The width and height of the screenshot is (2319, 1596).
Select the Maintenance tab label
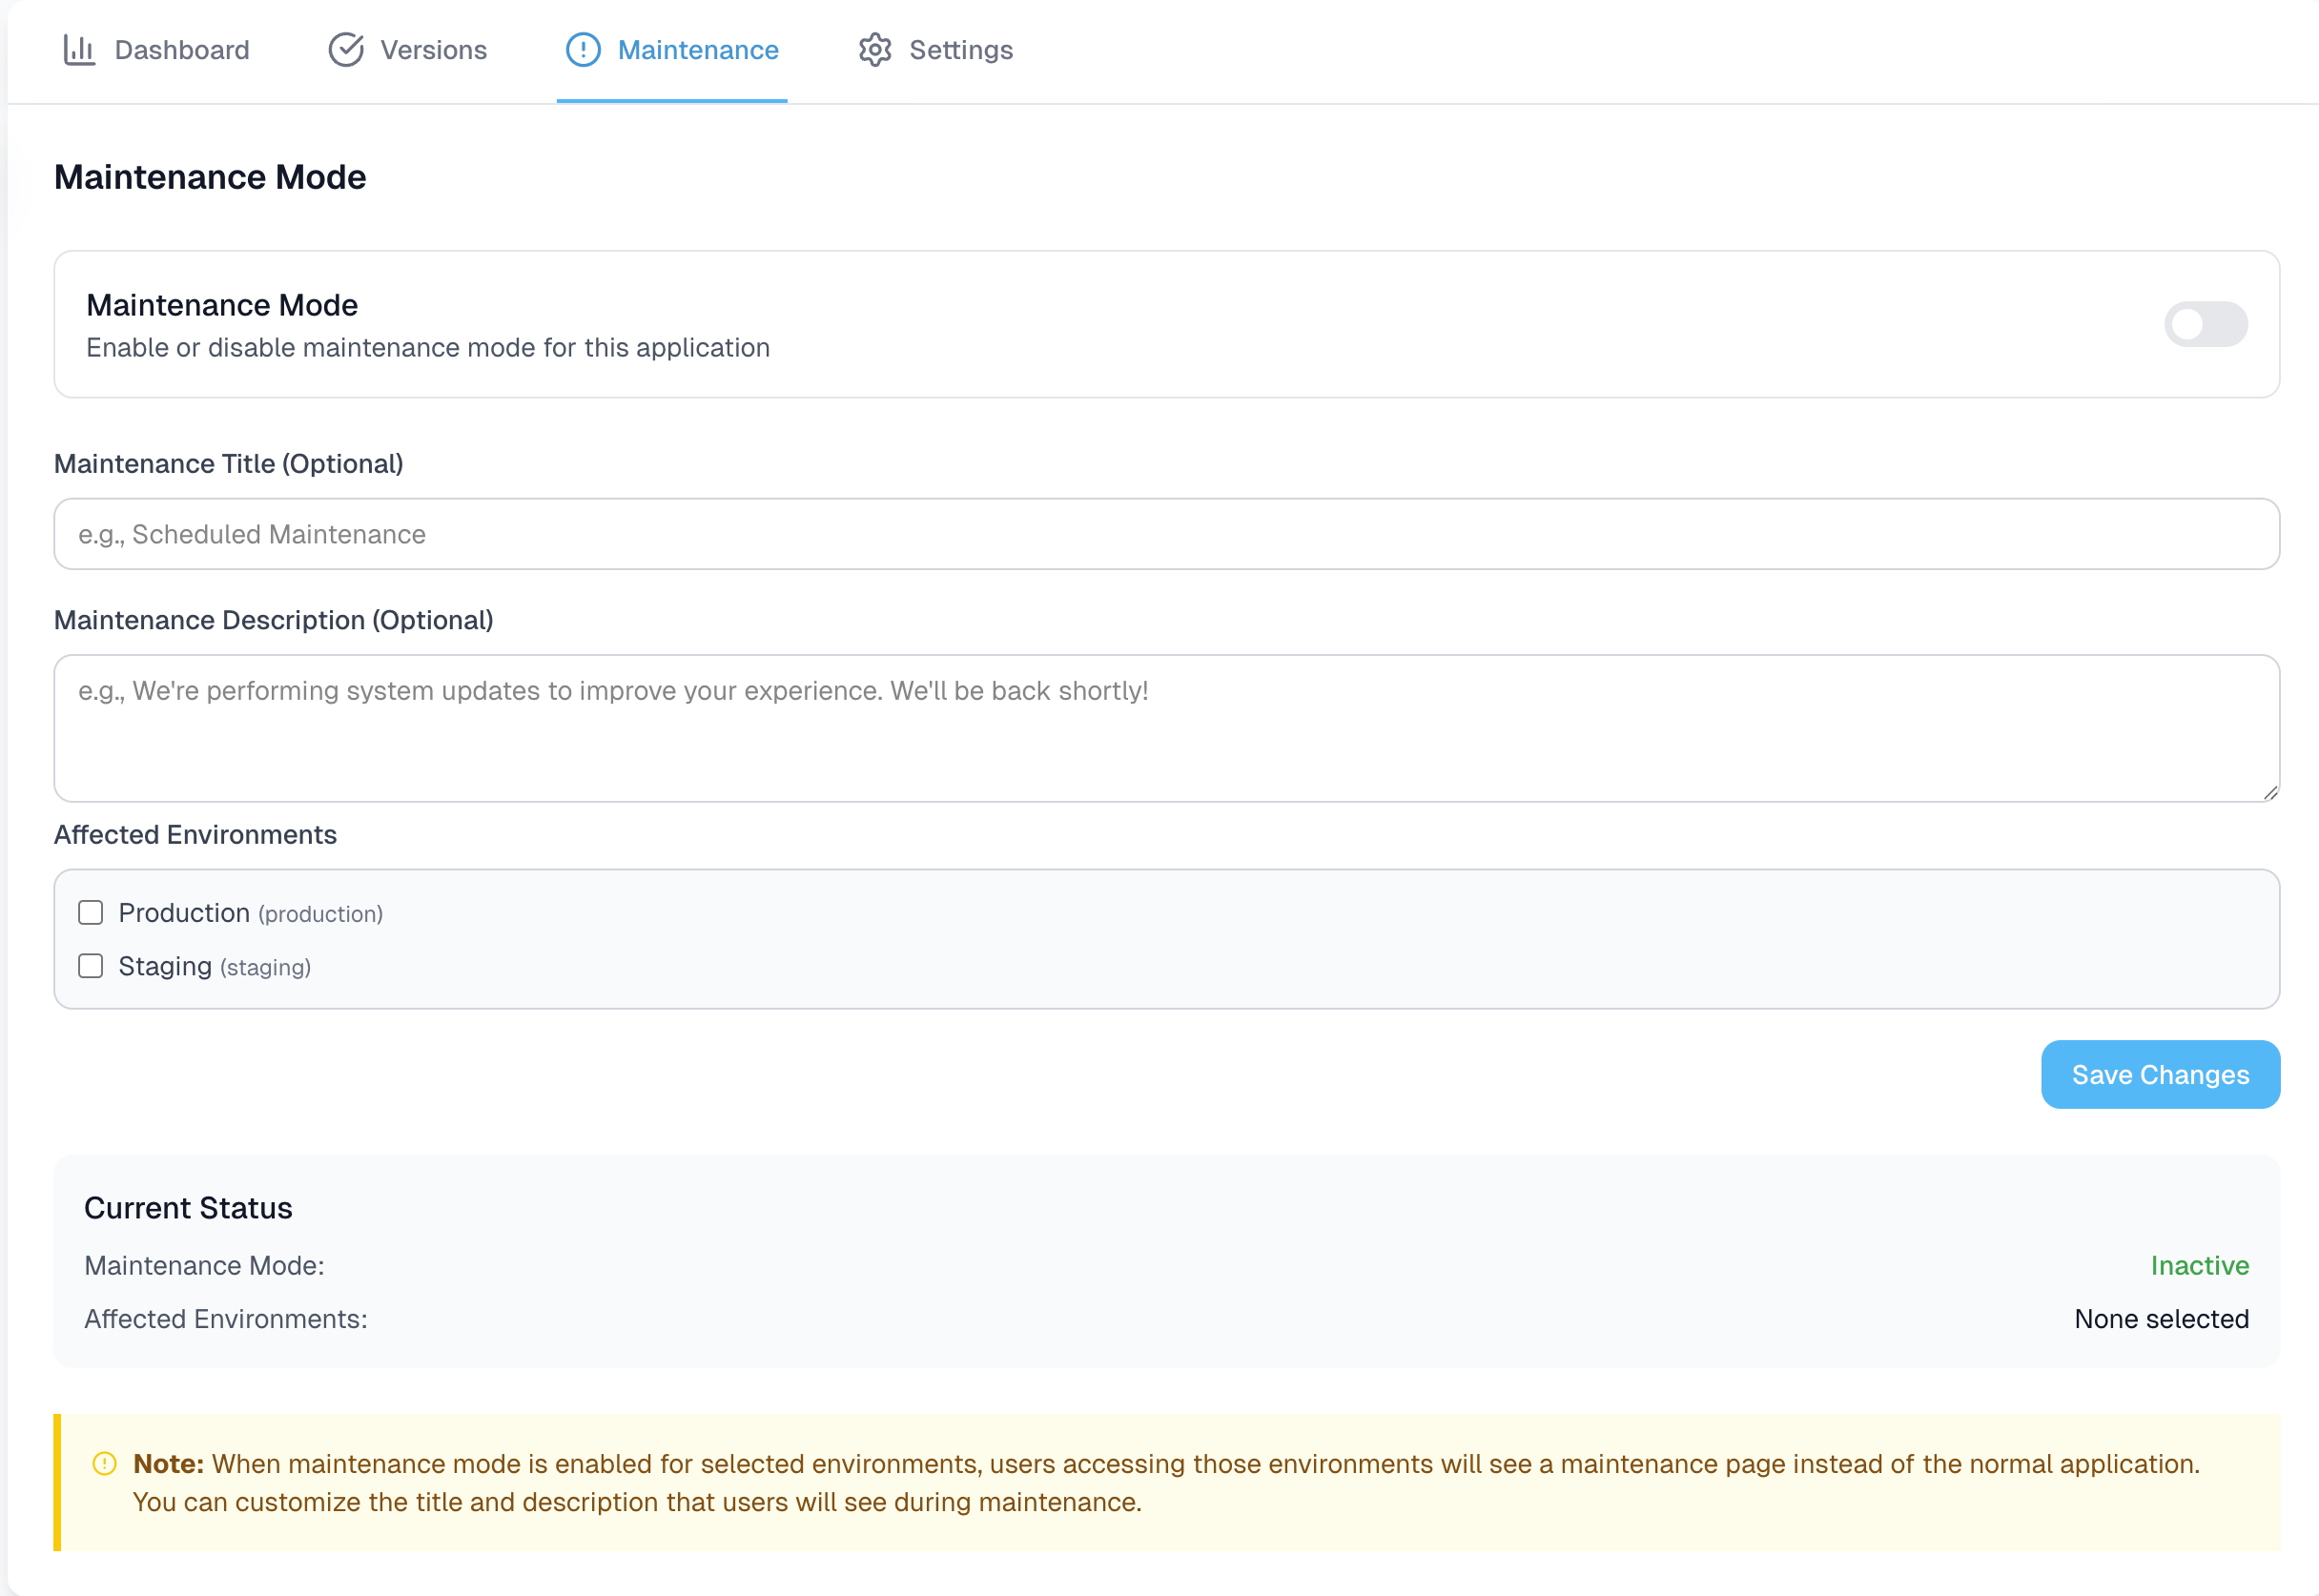point(698,50)
